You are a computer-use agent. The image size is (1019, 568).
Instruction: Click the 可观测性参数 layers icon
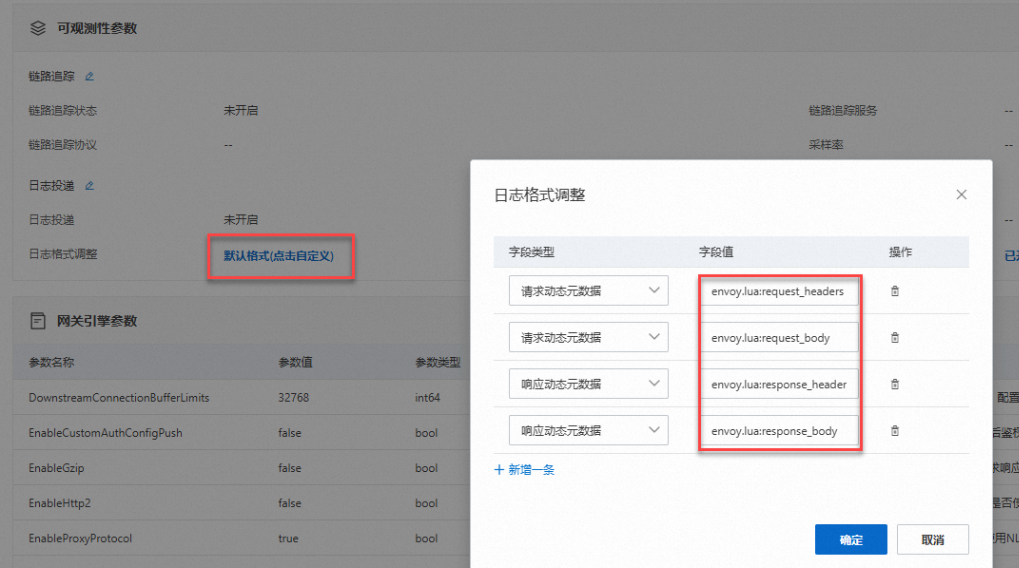(x=38, y=28)
